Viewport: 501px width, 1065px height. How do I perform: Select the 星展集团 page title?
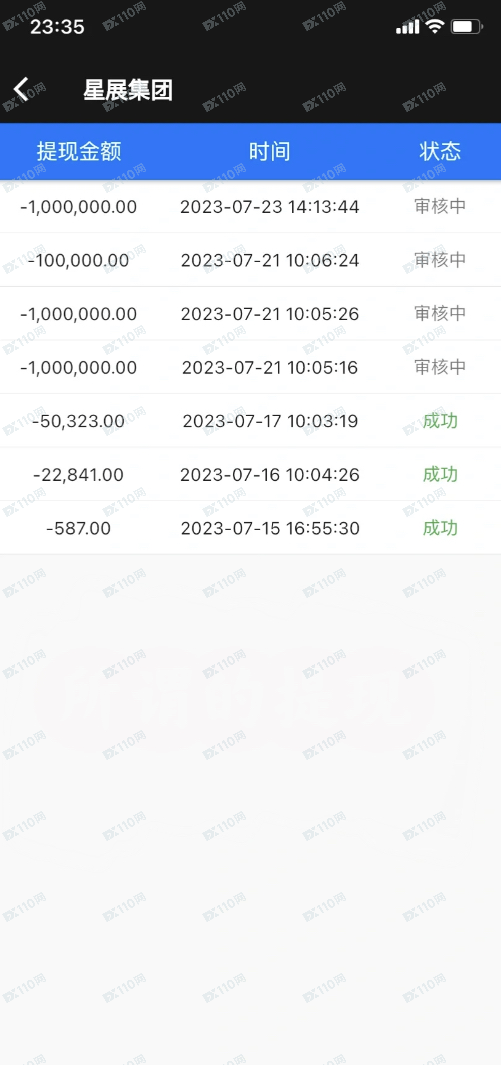[128, 90]
